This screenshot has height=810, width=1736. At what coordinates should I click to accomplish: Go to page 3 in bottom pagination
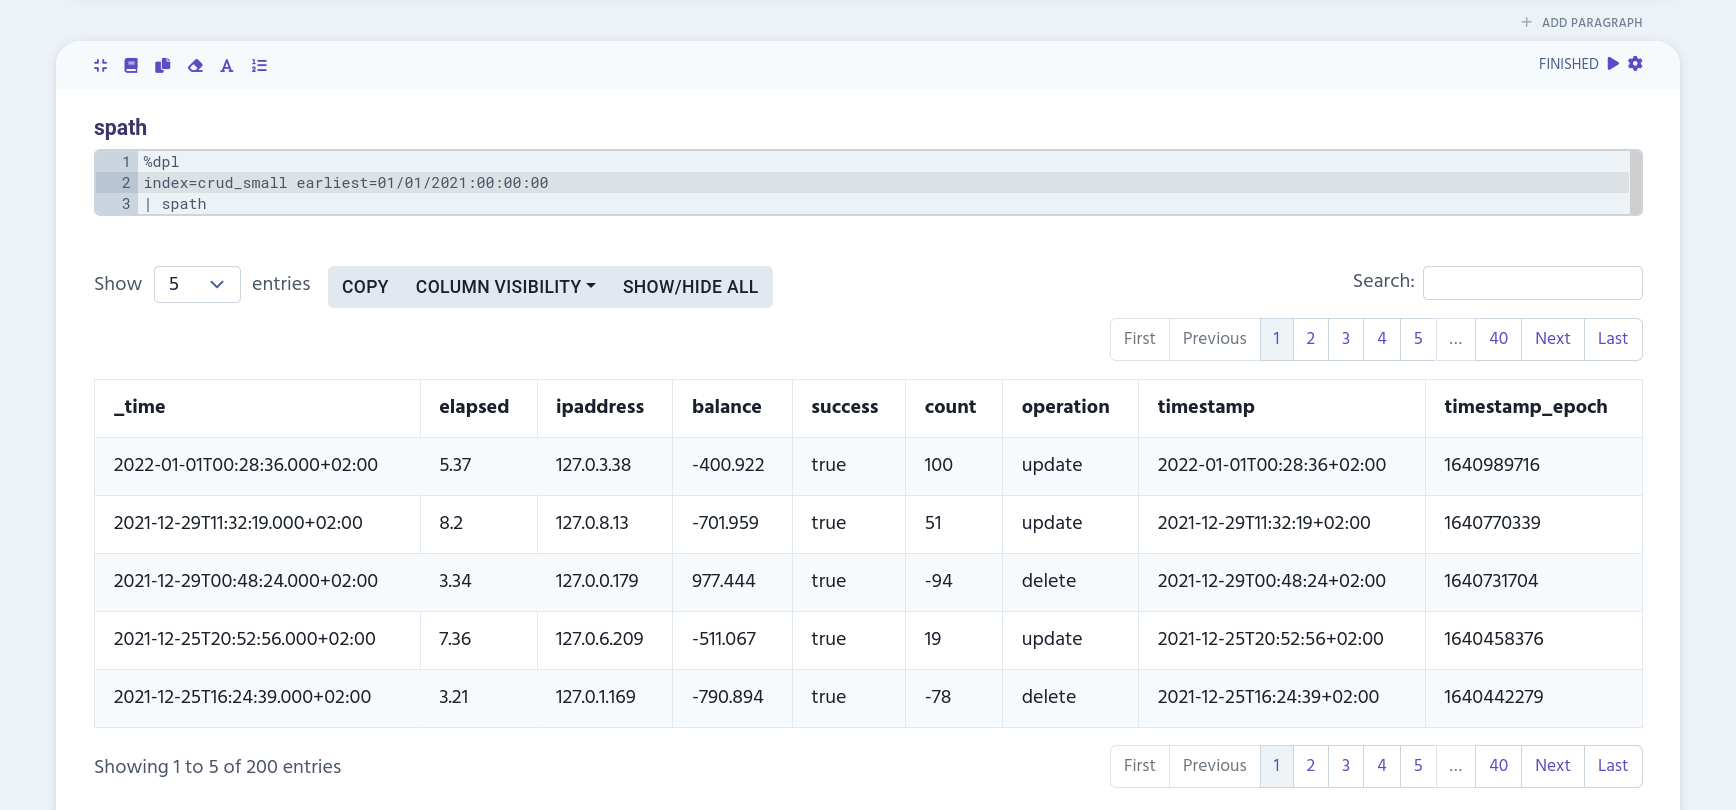point(1346,766)
